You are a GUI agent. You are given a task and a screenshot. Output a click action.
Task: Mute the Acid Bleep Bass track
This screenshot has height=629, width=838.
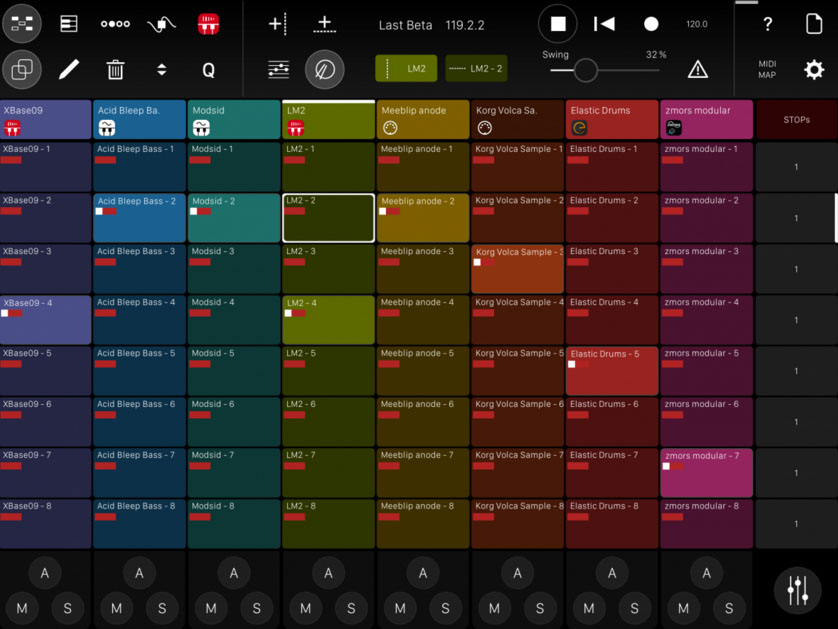click(x=117, y=608)
